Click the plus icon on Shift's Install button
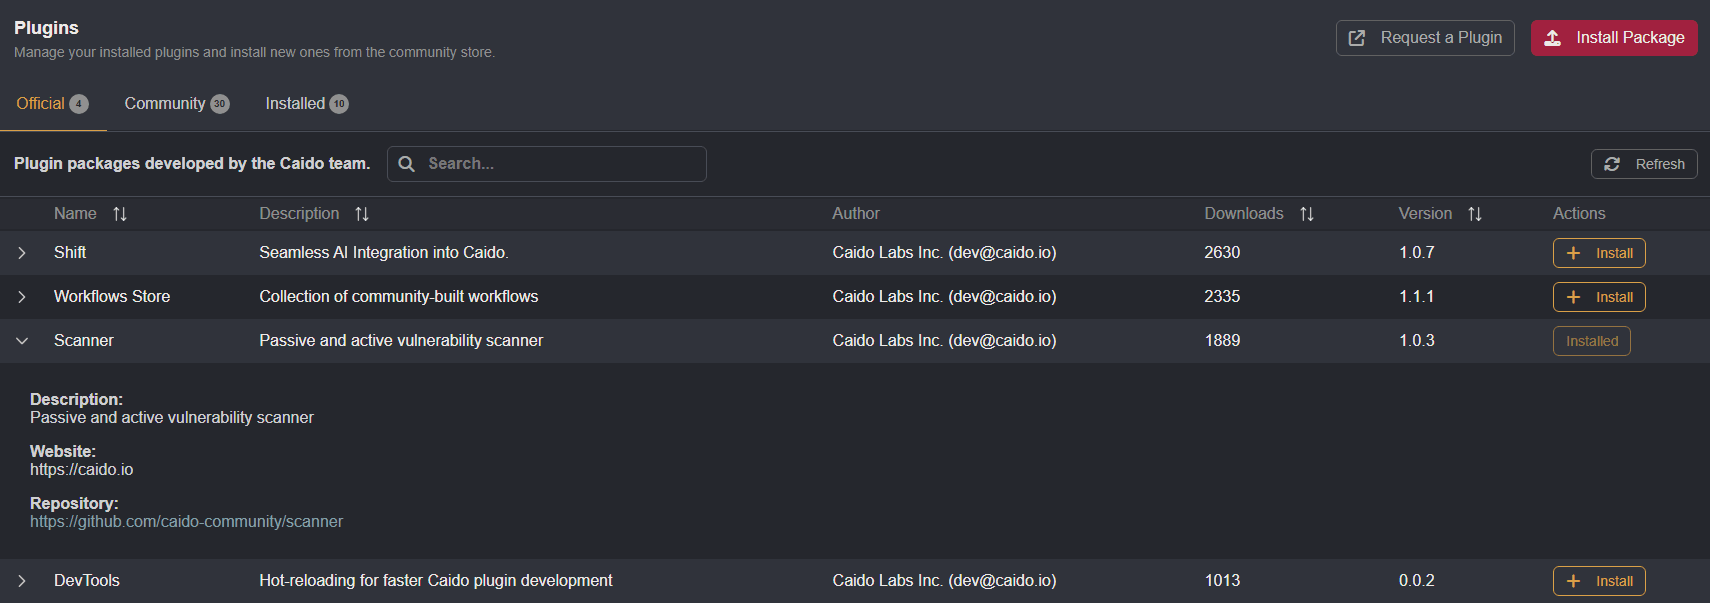The width and height of the screenshot is (1710, 603). (1575, 253)
